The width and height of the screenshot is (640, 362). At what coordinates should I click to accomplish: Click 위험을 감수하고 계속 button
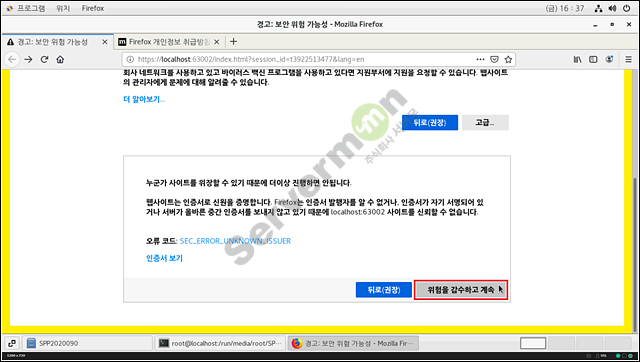coord(461,290)
